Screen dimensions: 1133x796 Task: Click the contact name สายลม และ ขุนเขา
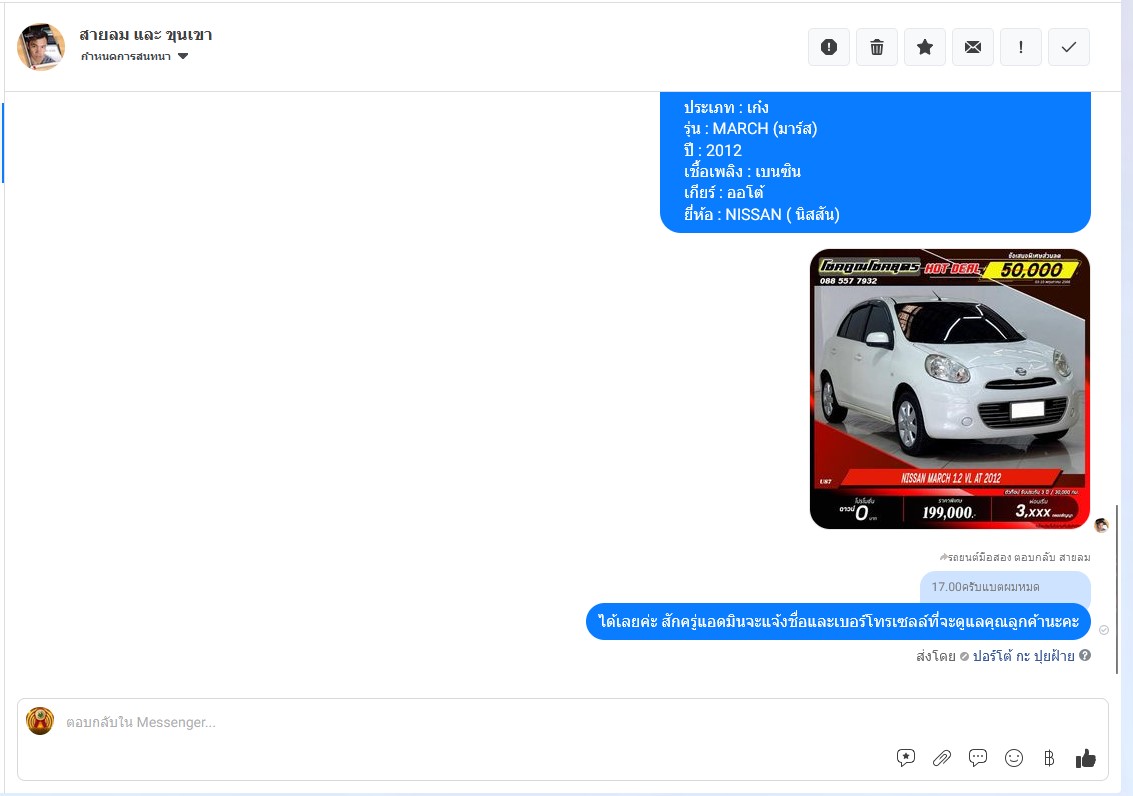145,35
